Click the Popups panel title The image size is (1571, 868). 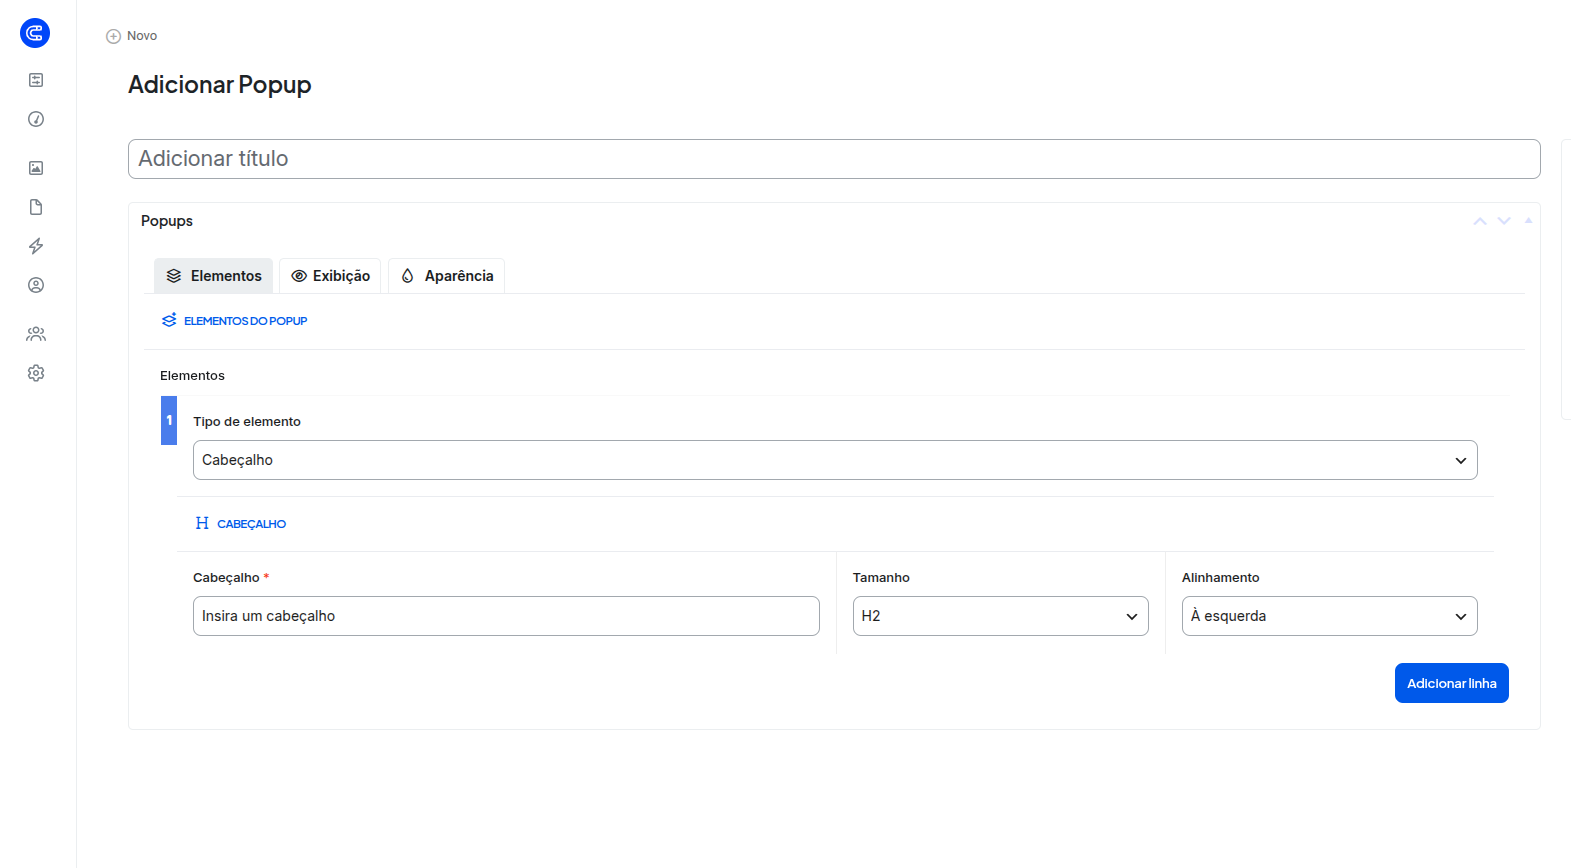[167, 221]
